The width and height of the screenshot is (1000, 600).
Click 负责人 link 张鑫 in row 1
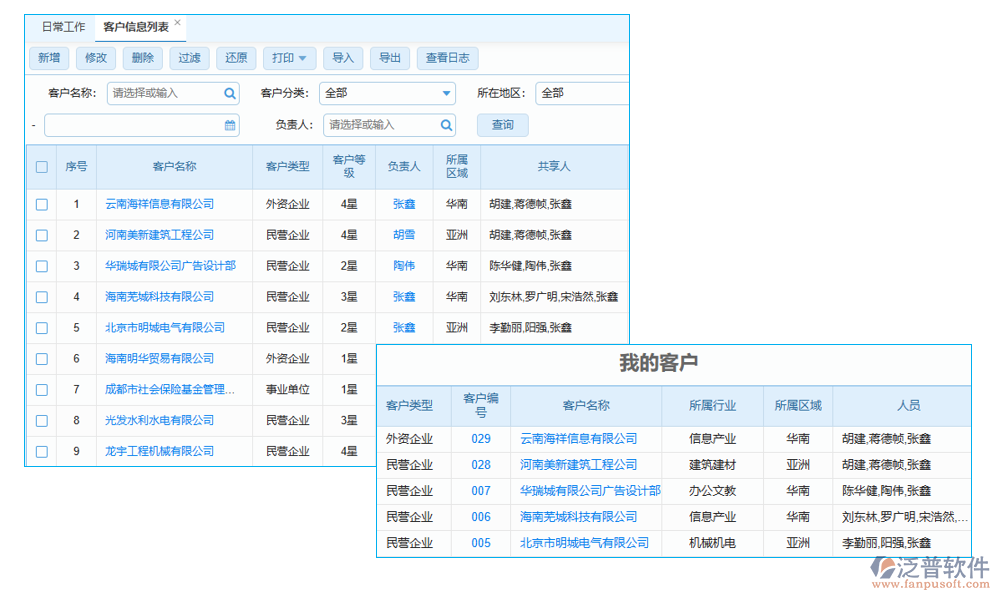[x=404, y=204]
